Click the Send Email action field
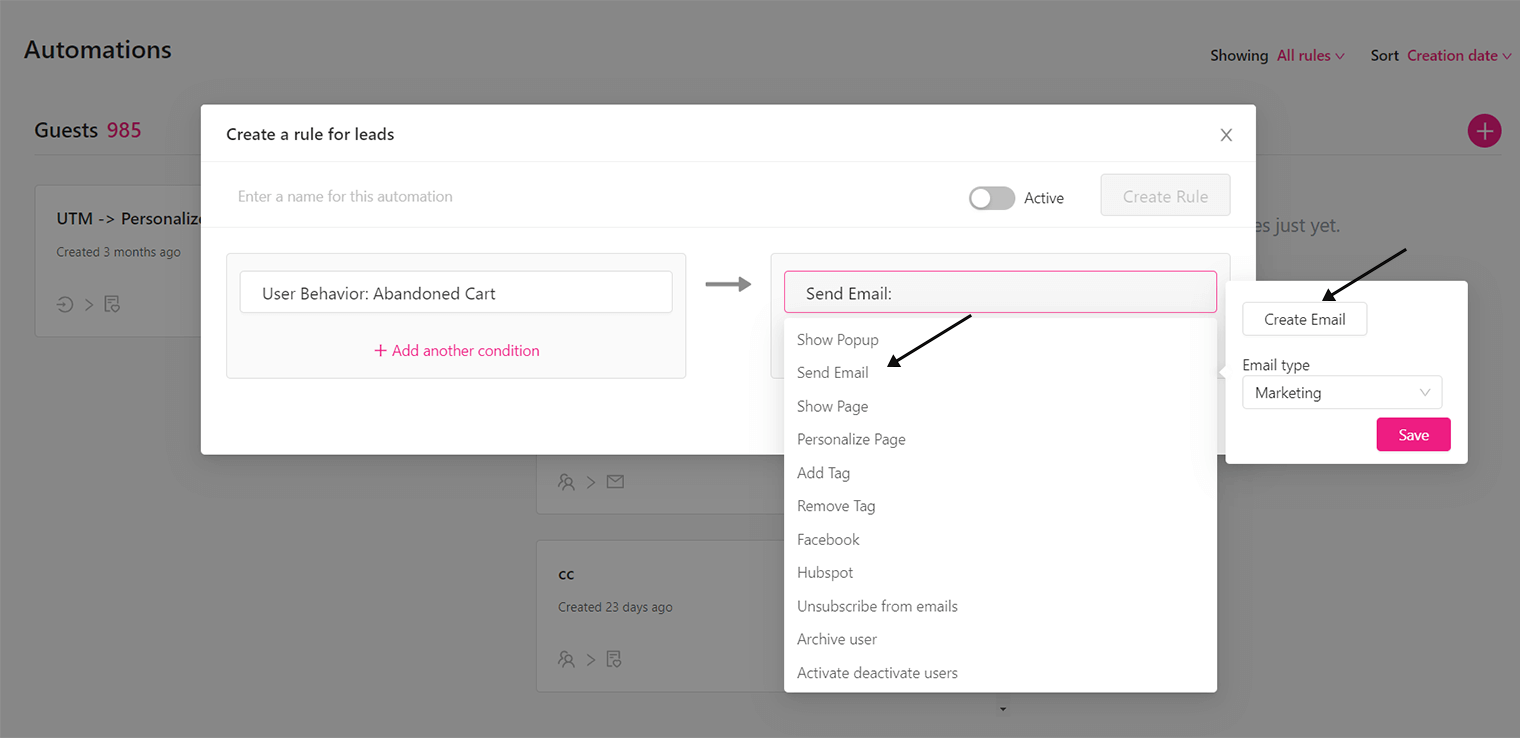Viewport: 1520px width, 738px height. [1000, 293]
